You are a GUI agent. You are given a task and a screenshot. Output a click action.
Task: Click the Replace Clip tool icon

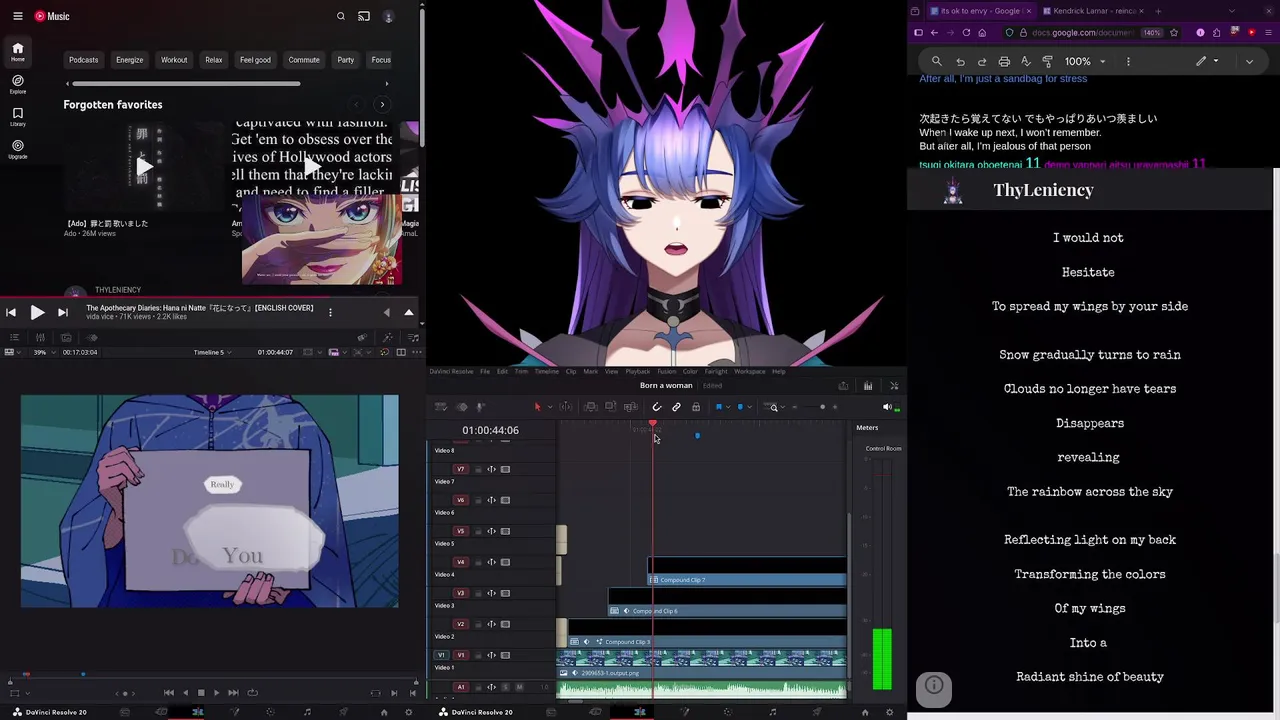pos(630,407)
